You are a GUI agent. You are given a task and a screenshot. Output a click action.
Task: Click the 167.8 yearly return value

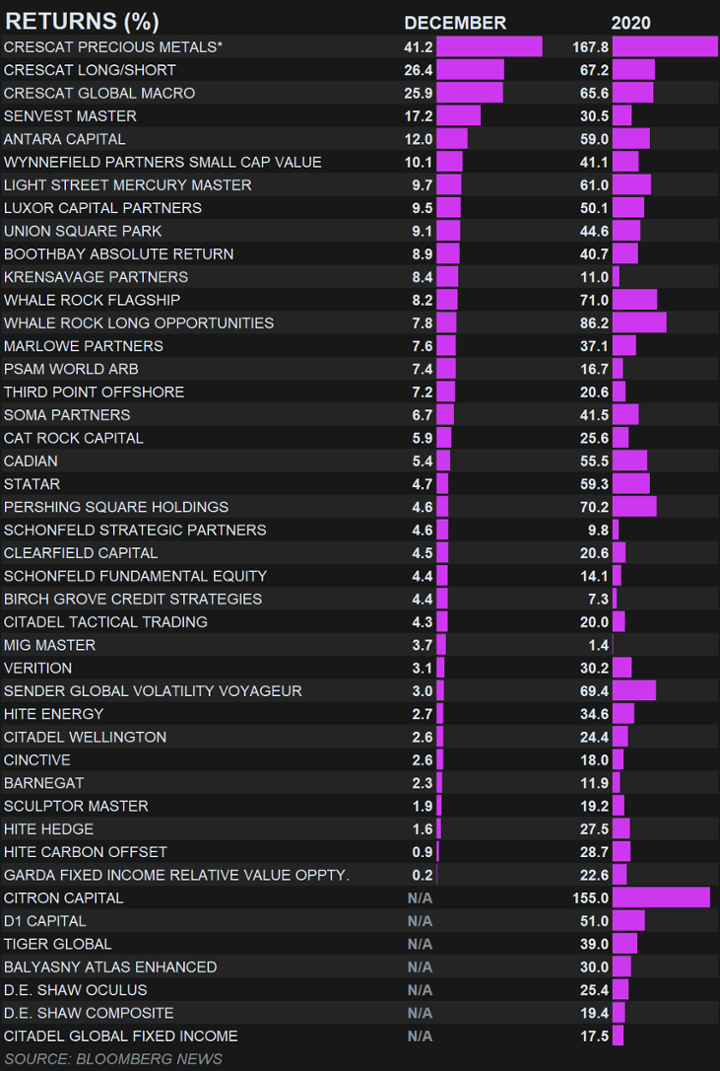[590, 46]
